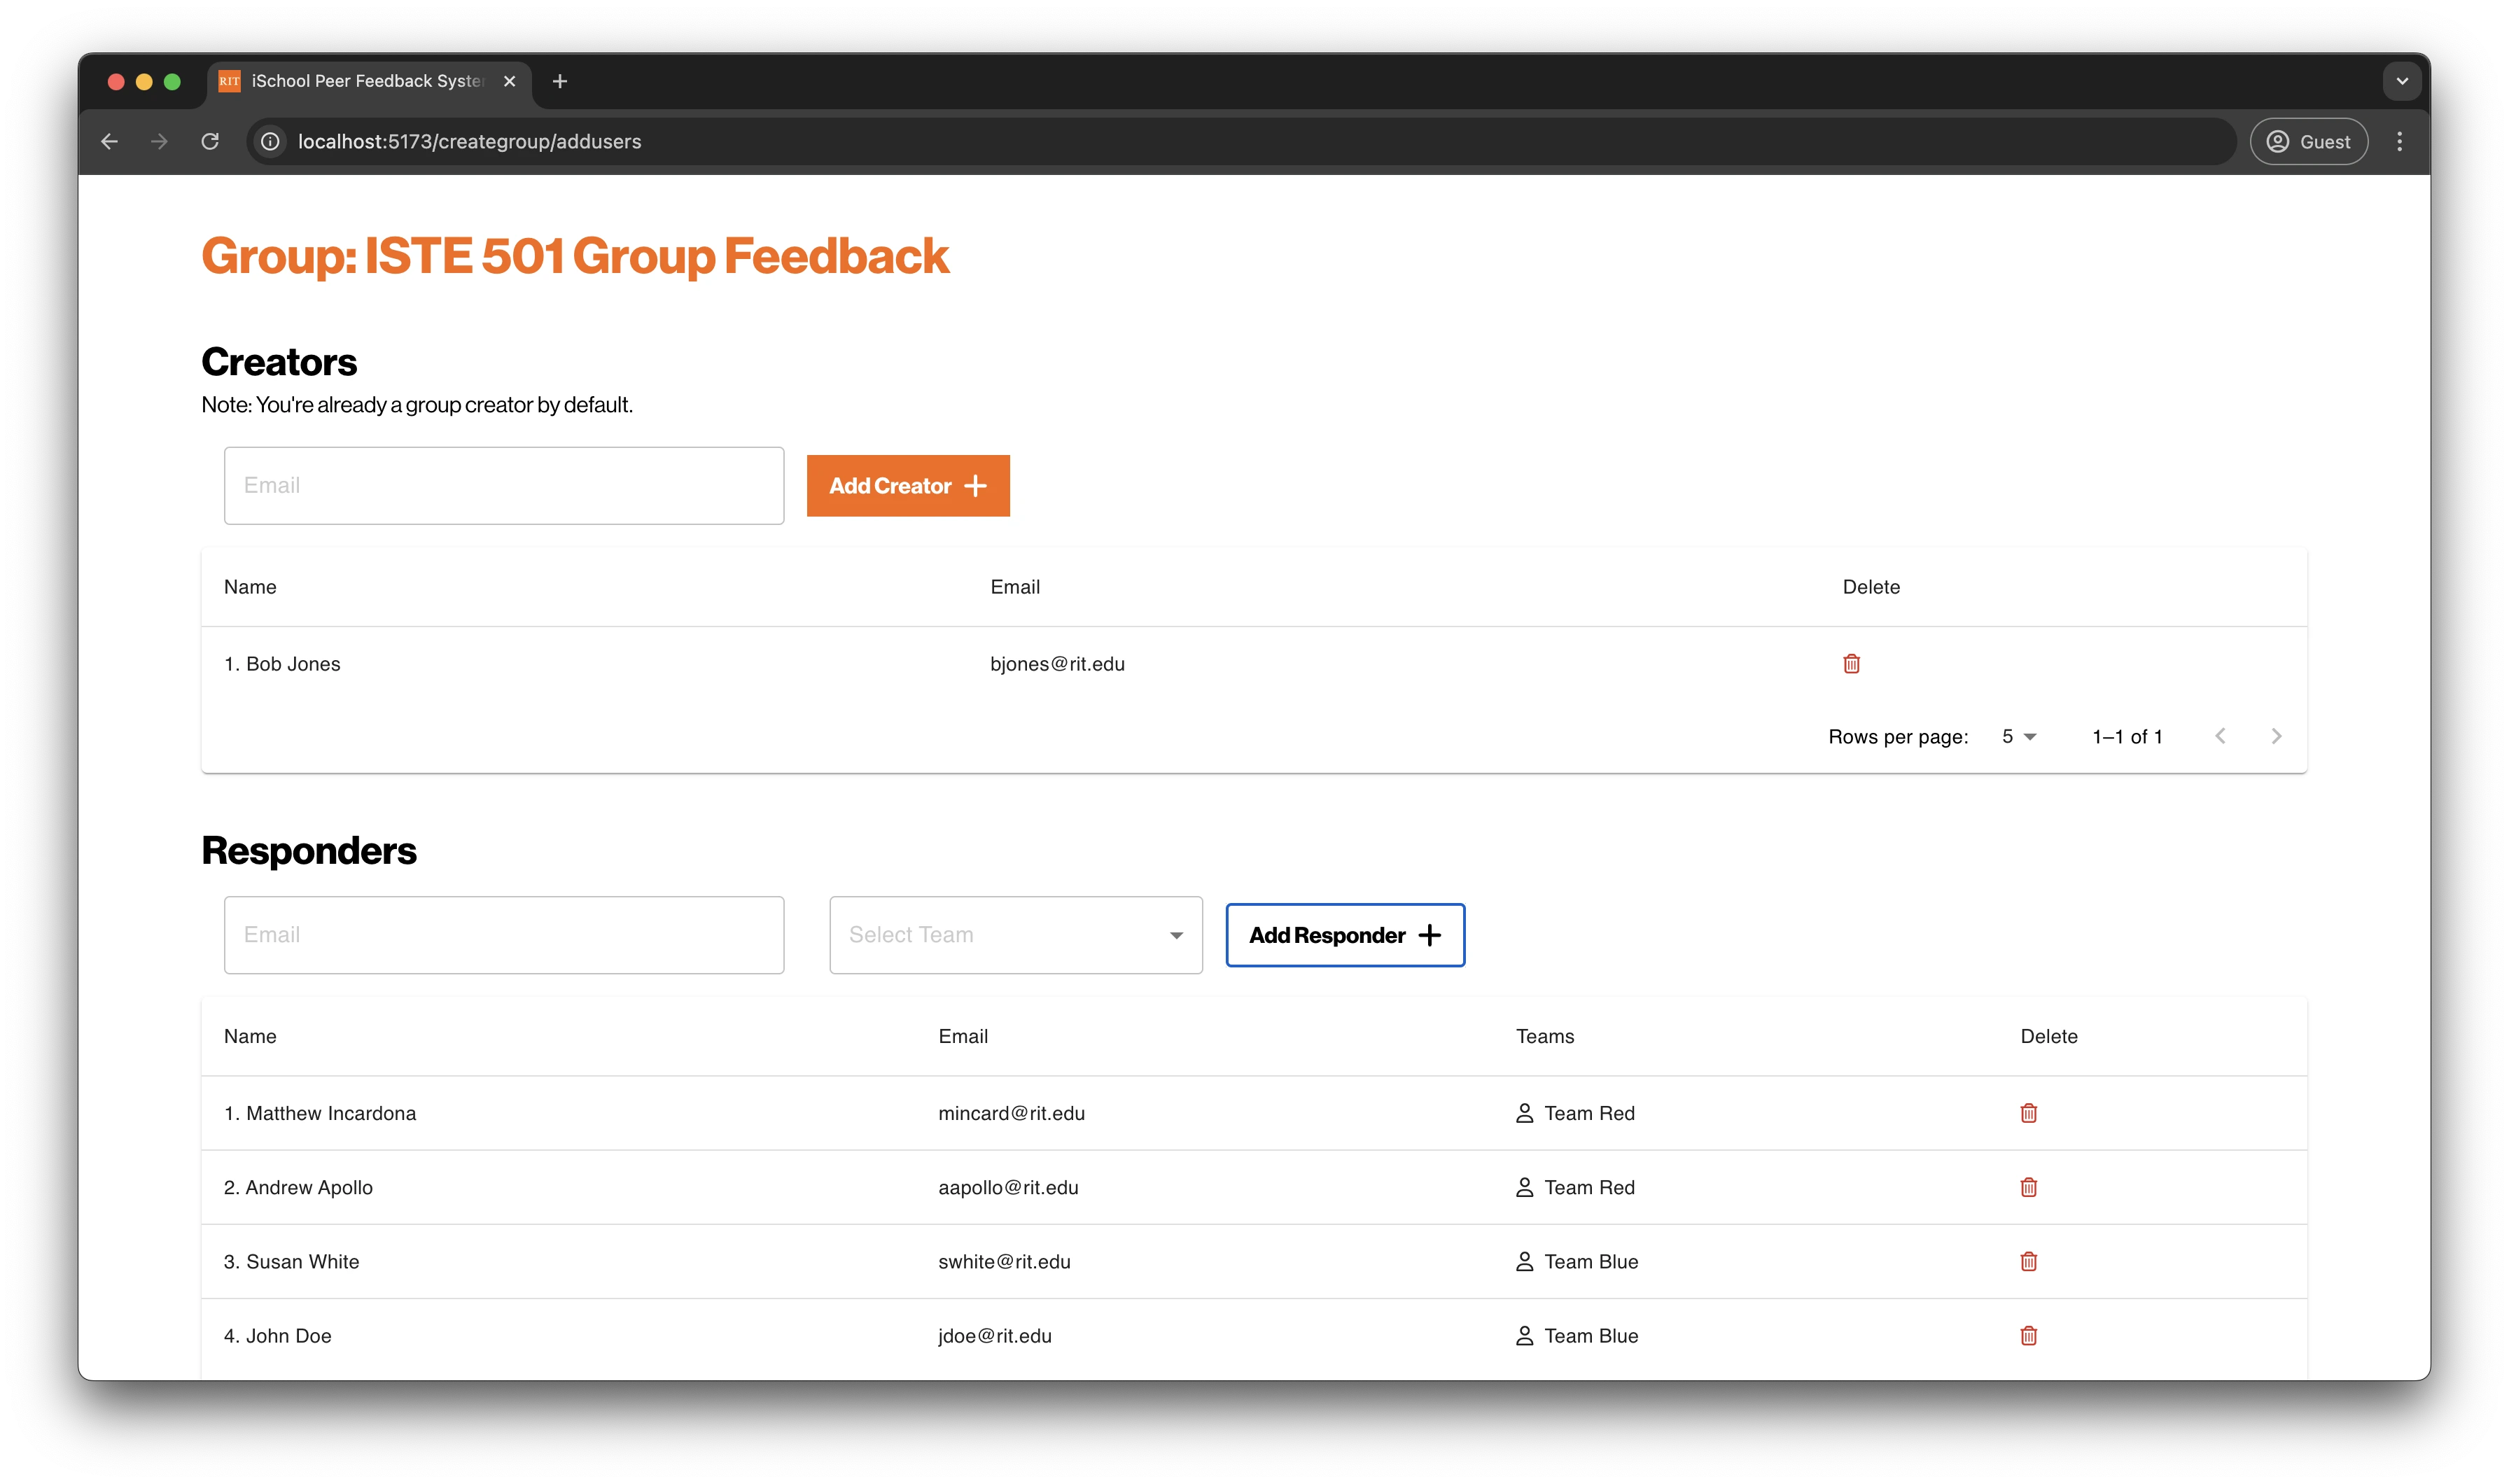Reload the page with the refresh icon
The width and height of the screenshot is (2509, 1484).
(x=210, y=141)
